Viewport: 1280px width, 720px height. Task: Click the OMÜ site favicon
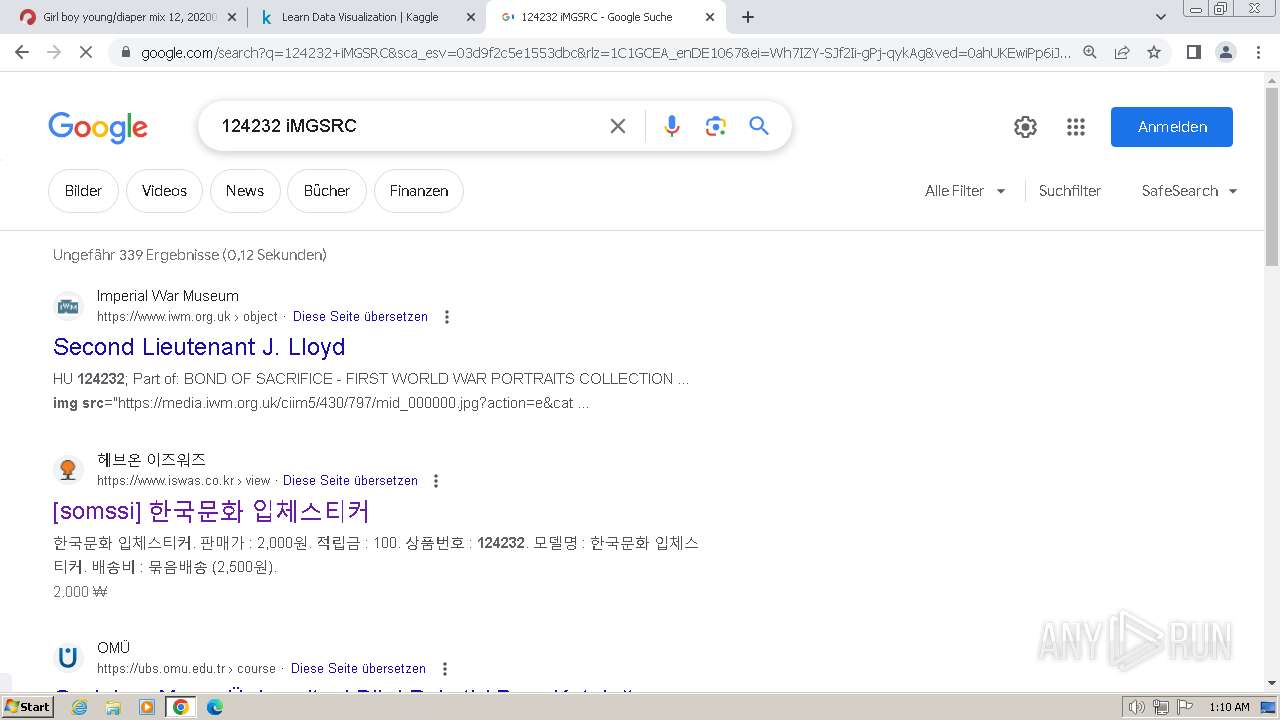[x=68, y=658]
